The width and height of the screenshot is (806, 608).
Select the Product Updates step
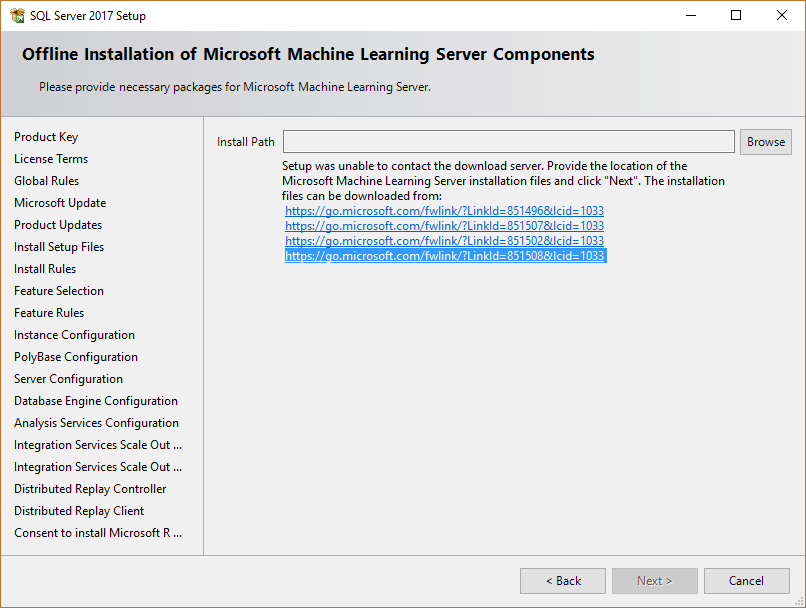pyautogui.click(x=58, y=225)
